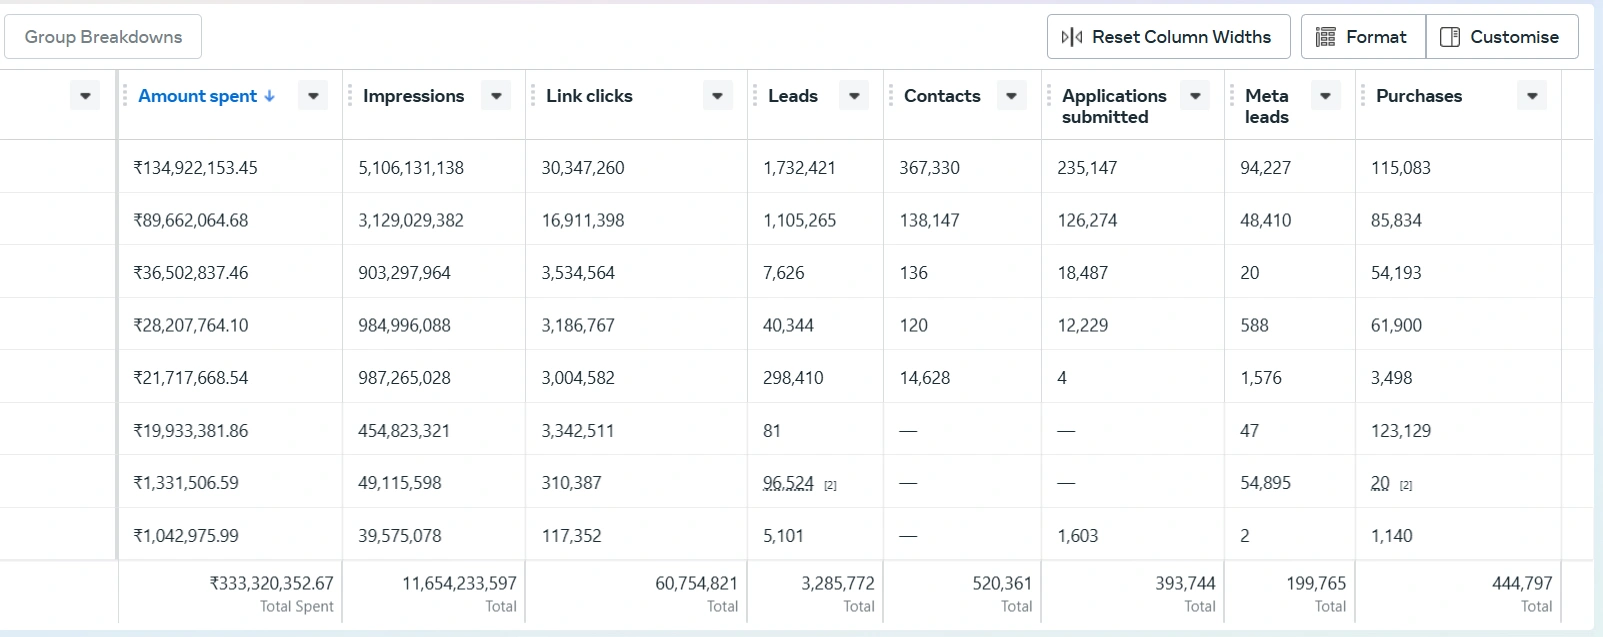This screenshot has height=637, width=1603.
Task: Click the Contacts column drag handle
Action: pos(891,96)
